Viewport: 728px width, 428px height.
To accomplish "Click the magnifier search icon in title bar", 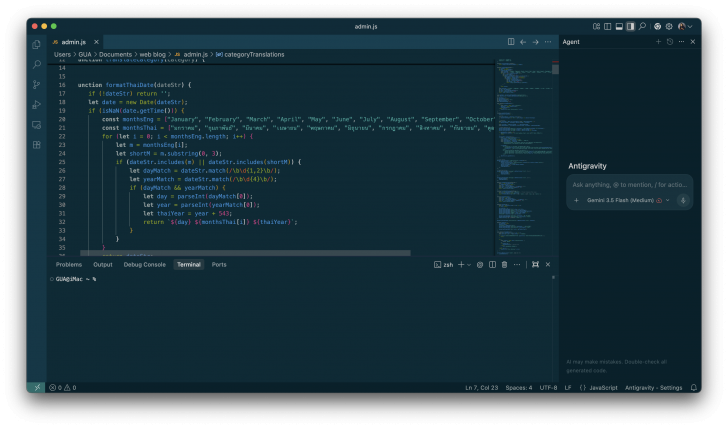I will 642,26.
